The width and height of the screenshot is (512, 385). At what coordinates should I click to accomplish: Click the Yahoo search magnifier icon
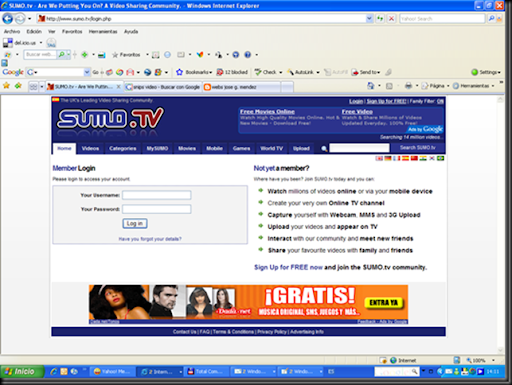[491, 19]
